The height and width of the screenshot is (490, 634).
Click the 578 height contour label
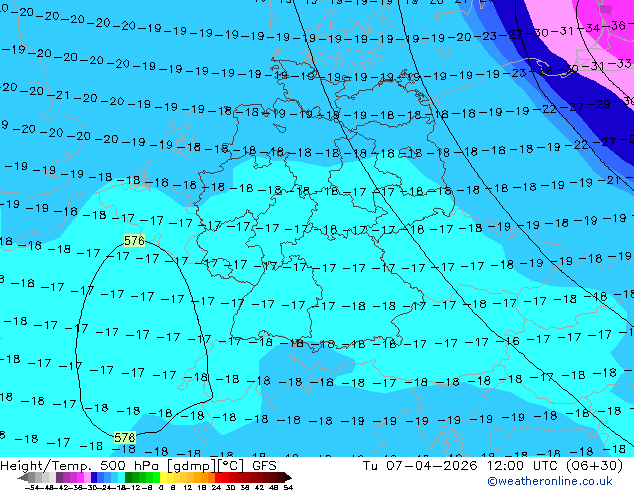[125, 437]
